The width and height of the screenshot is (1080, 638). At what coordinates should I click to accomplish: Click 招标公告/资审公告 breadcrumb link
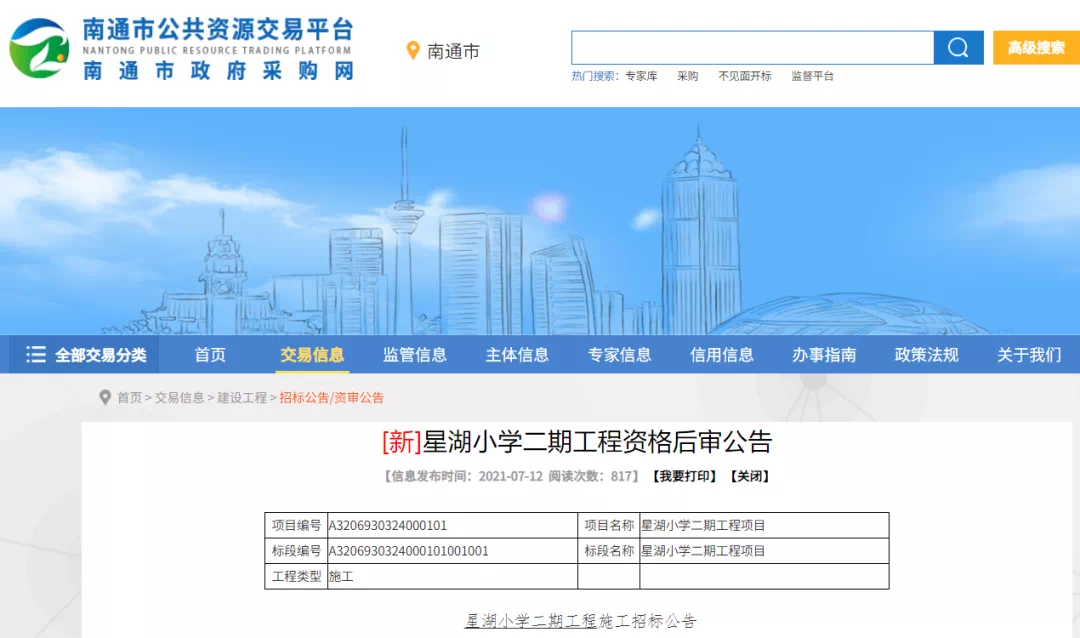point(331,398)
